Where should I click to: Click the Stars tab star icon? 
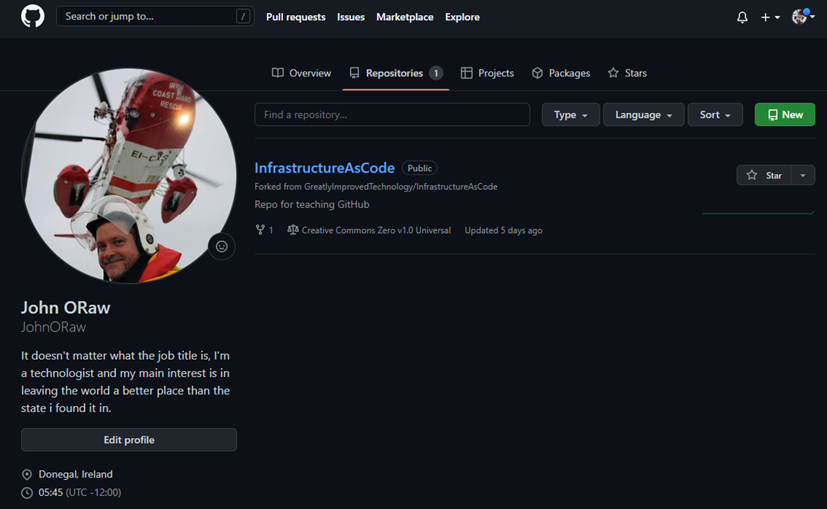pos(613,73)
